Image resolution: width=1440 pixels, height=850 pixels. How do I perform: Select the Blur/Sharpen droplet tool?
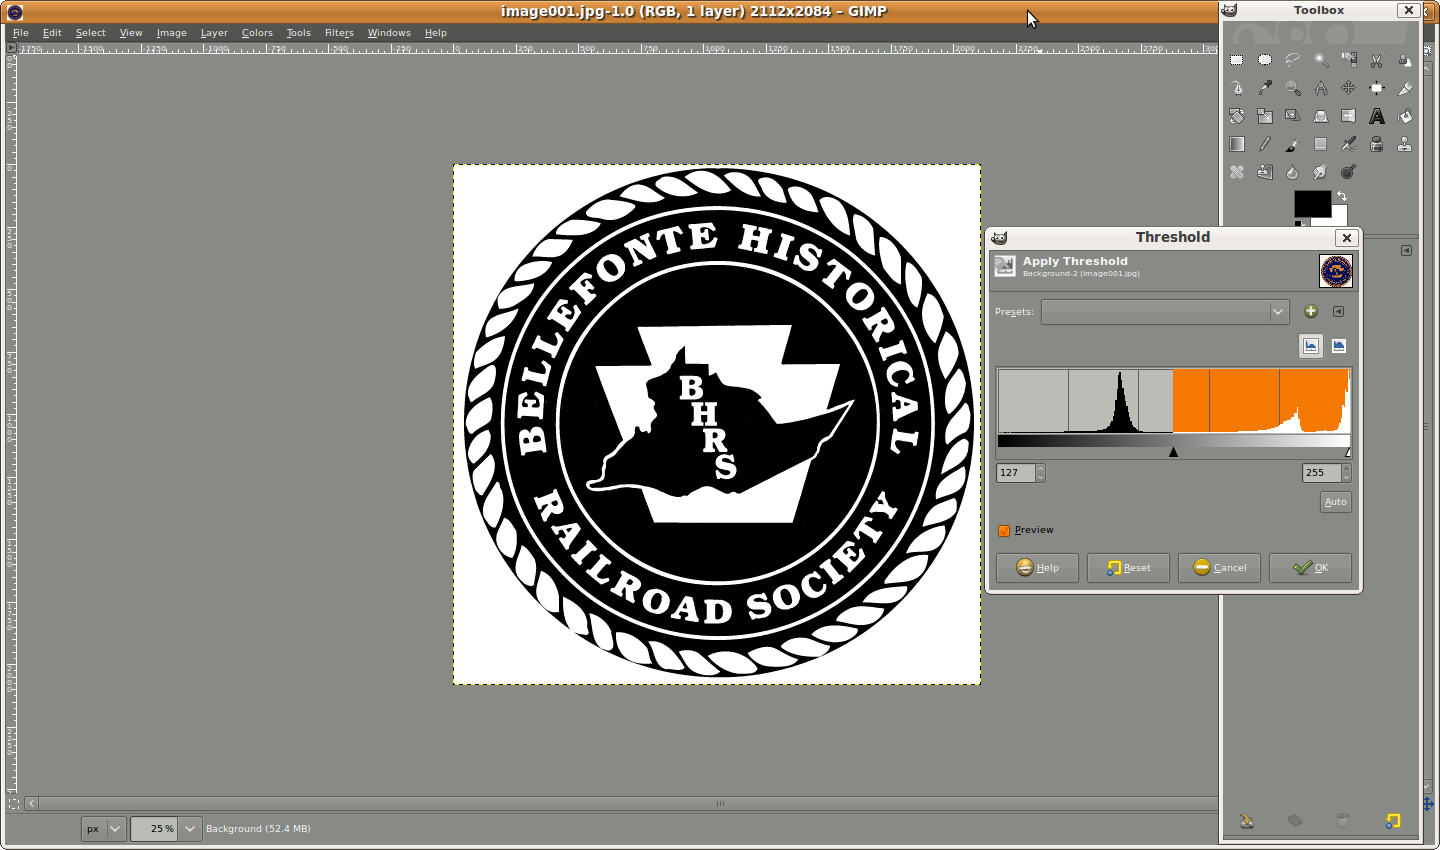tap(1293, 172)
